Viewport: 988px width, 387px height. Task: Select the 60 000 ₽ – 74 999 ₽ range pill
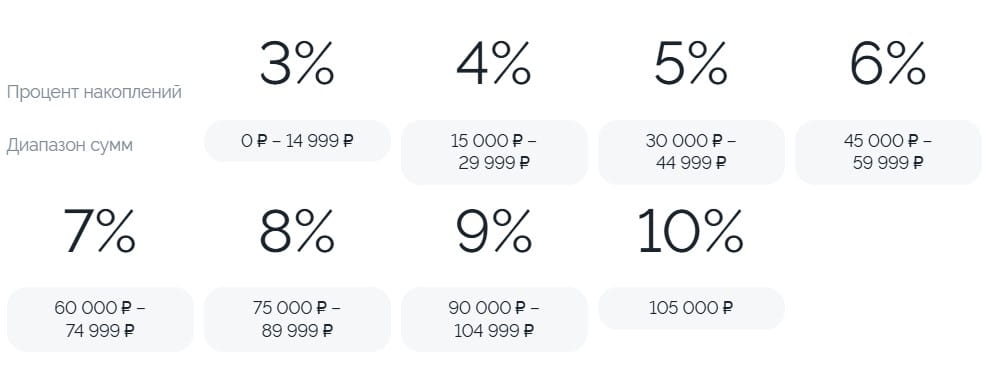tap(100, 319)
